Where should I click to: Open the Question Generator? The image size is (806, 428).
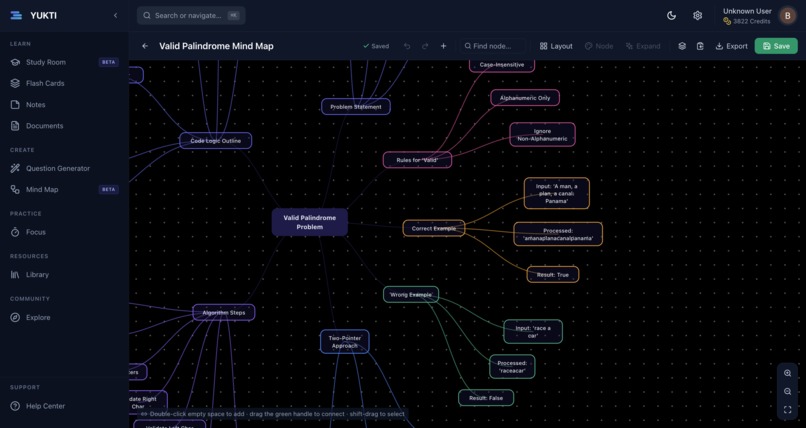64,168
